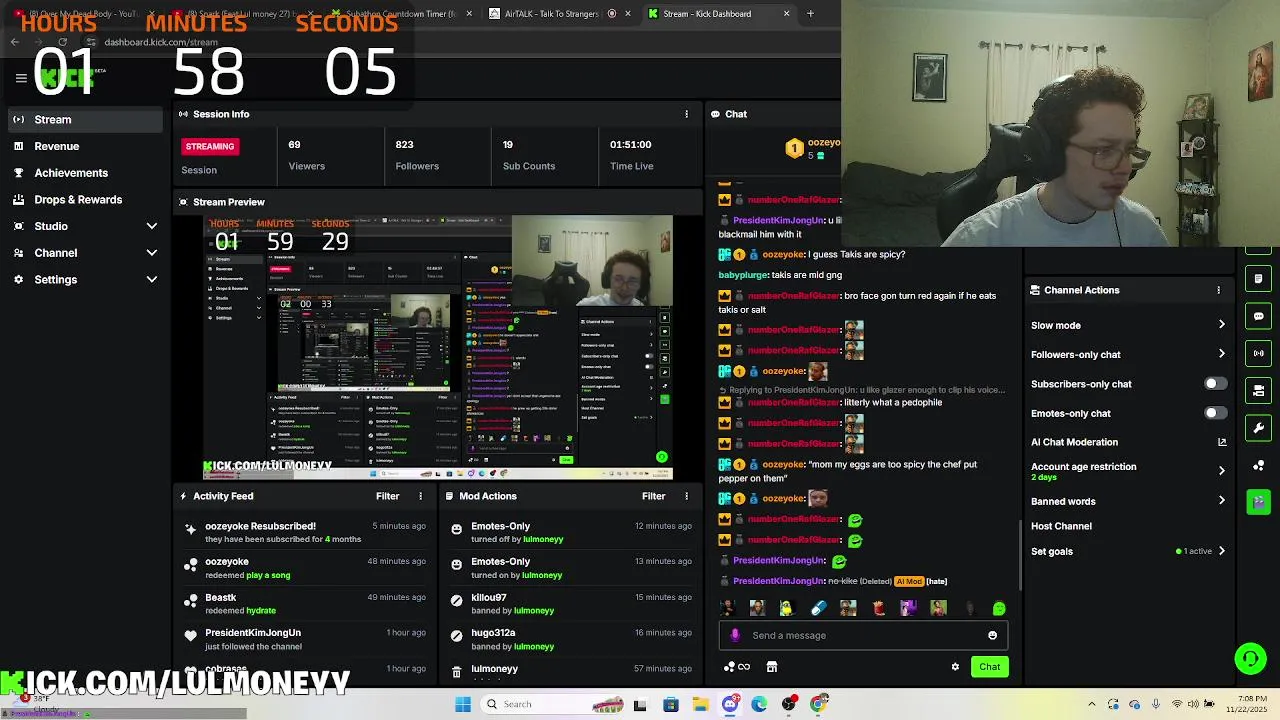Screen dimensions: 1280x720
Task: Click the green support headset button
Action: click(x=1250, y=658)
